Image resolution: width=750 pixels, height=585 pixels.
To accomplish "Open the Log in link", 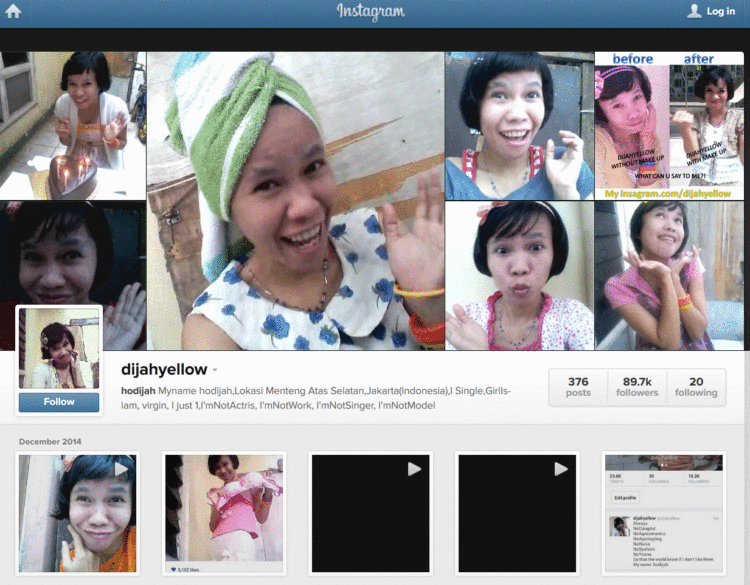I will (x=721, y=11).
